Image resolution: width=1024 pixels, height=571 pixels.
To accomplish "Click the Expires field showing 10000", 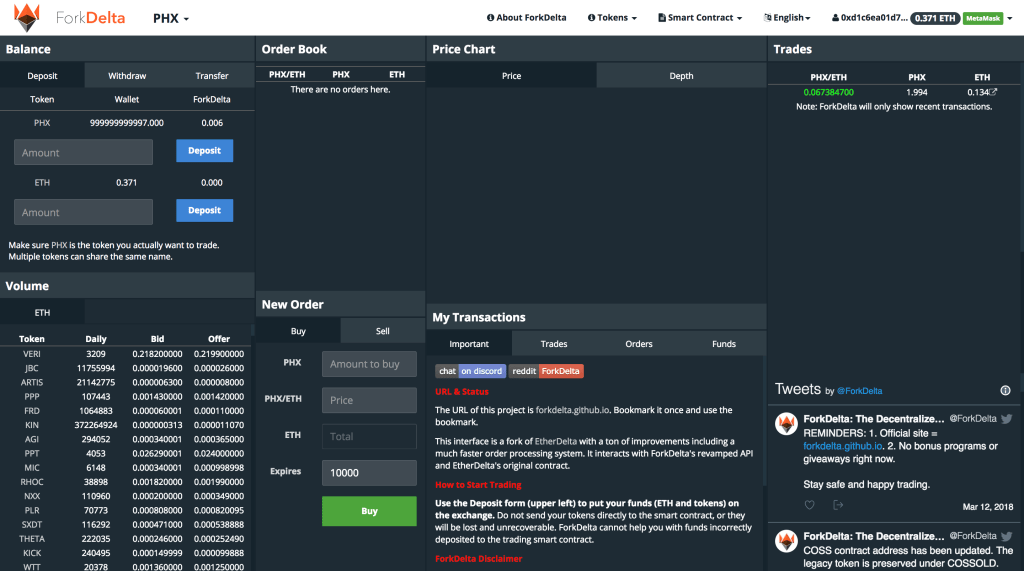I will coord(369,473).
